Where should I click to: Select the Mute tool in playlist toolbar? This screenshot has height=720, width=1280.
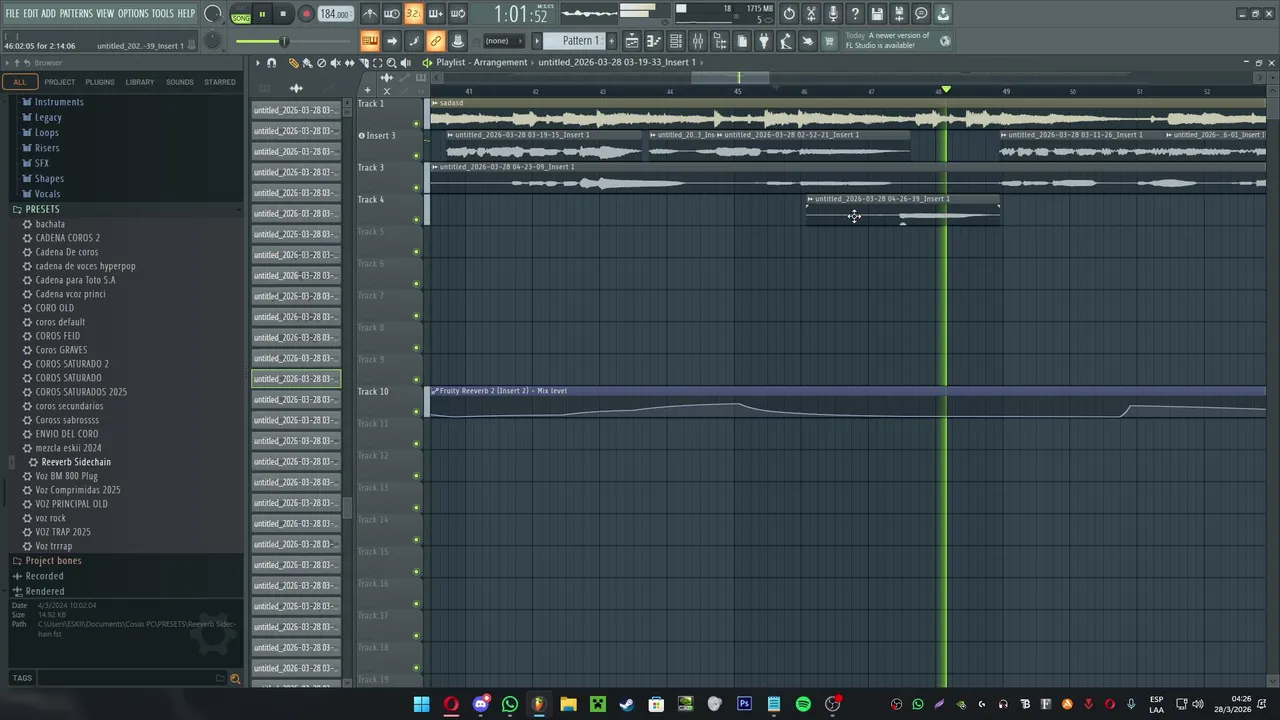[335, 62]
